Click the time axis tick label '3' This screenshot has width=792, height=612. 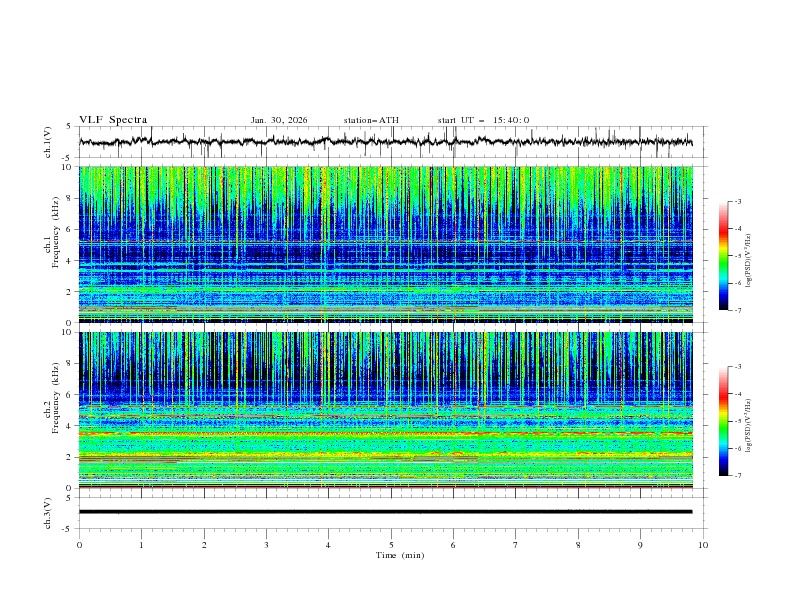click(x=266, y=545)
